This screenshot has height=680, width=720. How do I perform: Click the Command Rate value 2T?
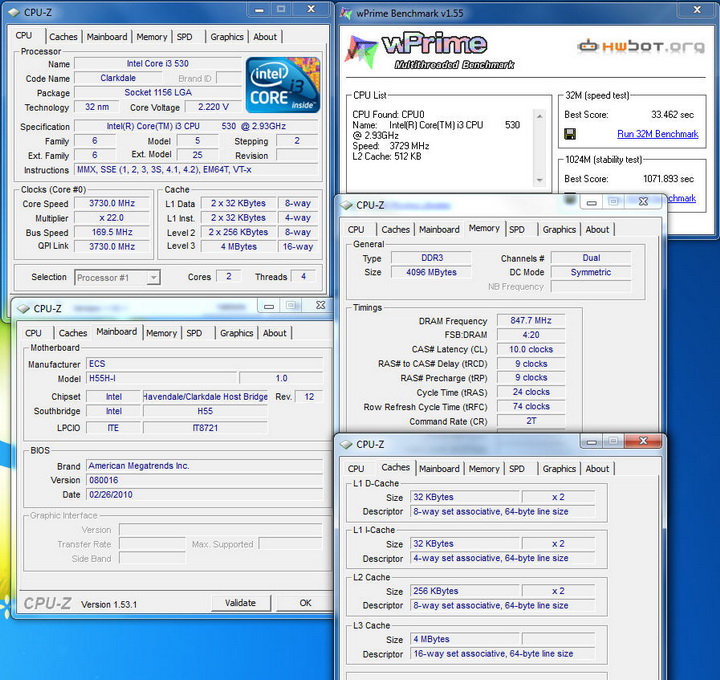(x=531, y=421)
